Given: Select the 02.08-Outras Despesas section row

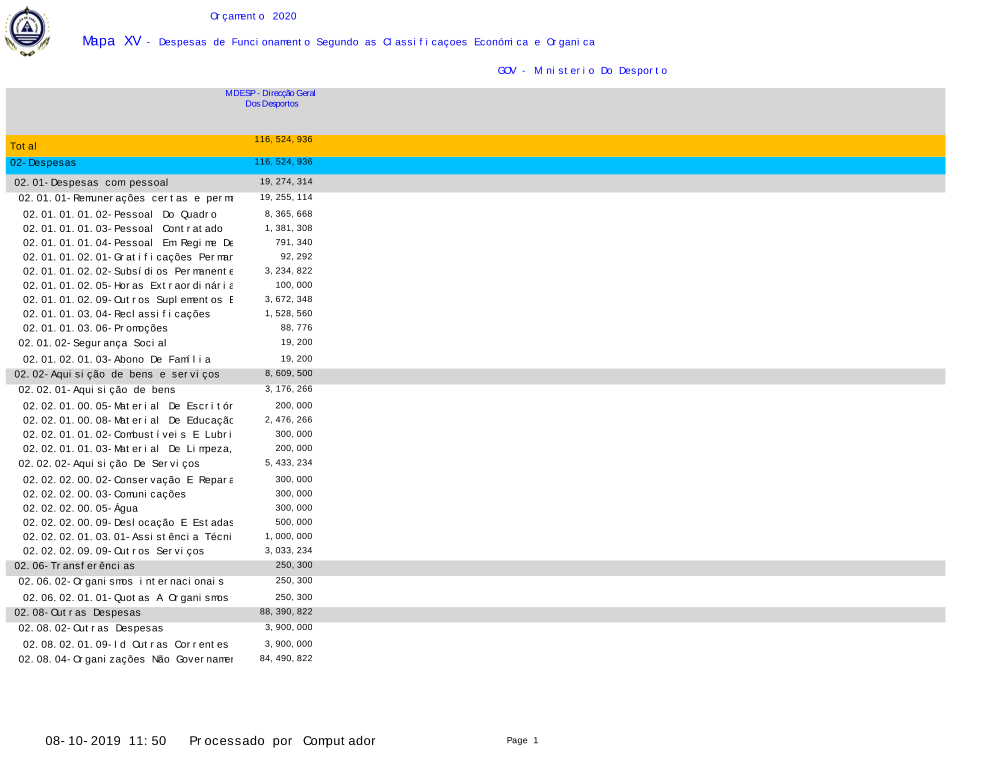Looking at the screenshot, I should click(78, 612).
